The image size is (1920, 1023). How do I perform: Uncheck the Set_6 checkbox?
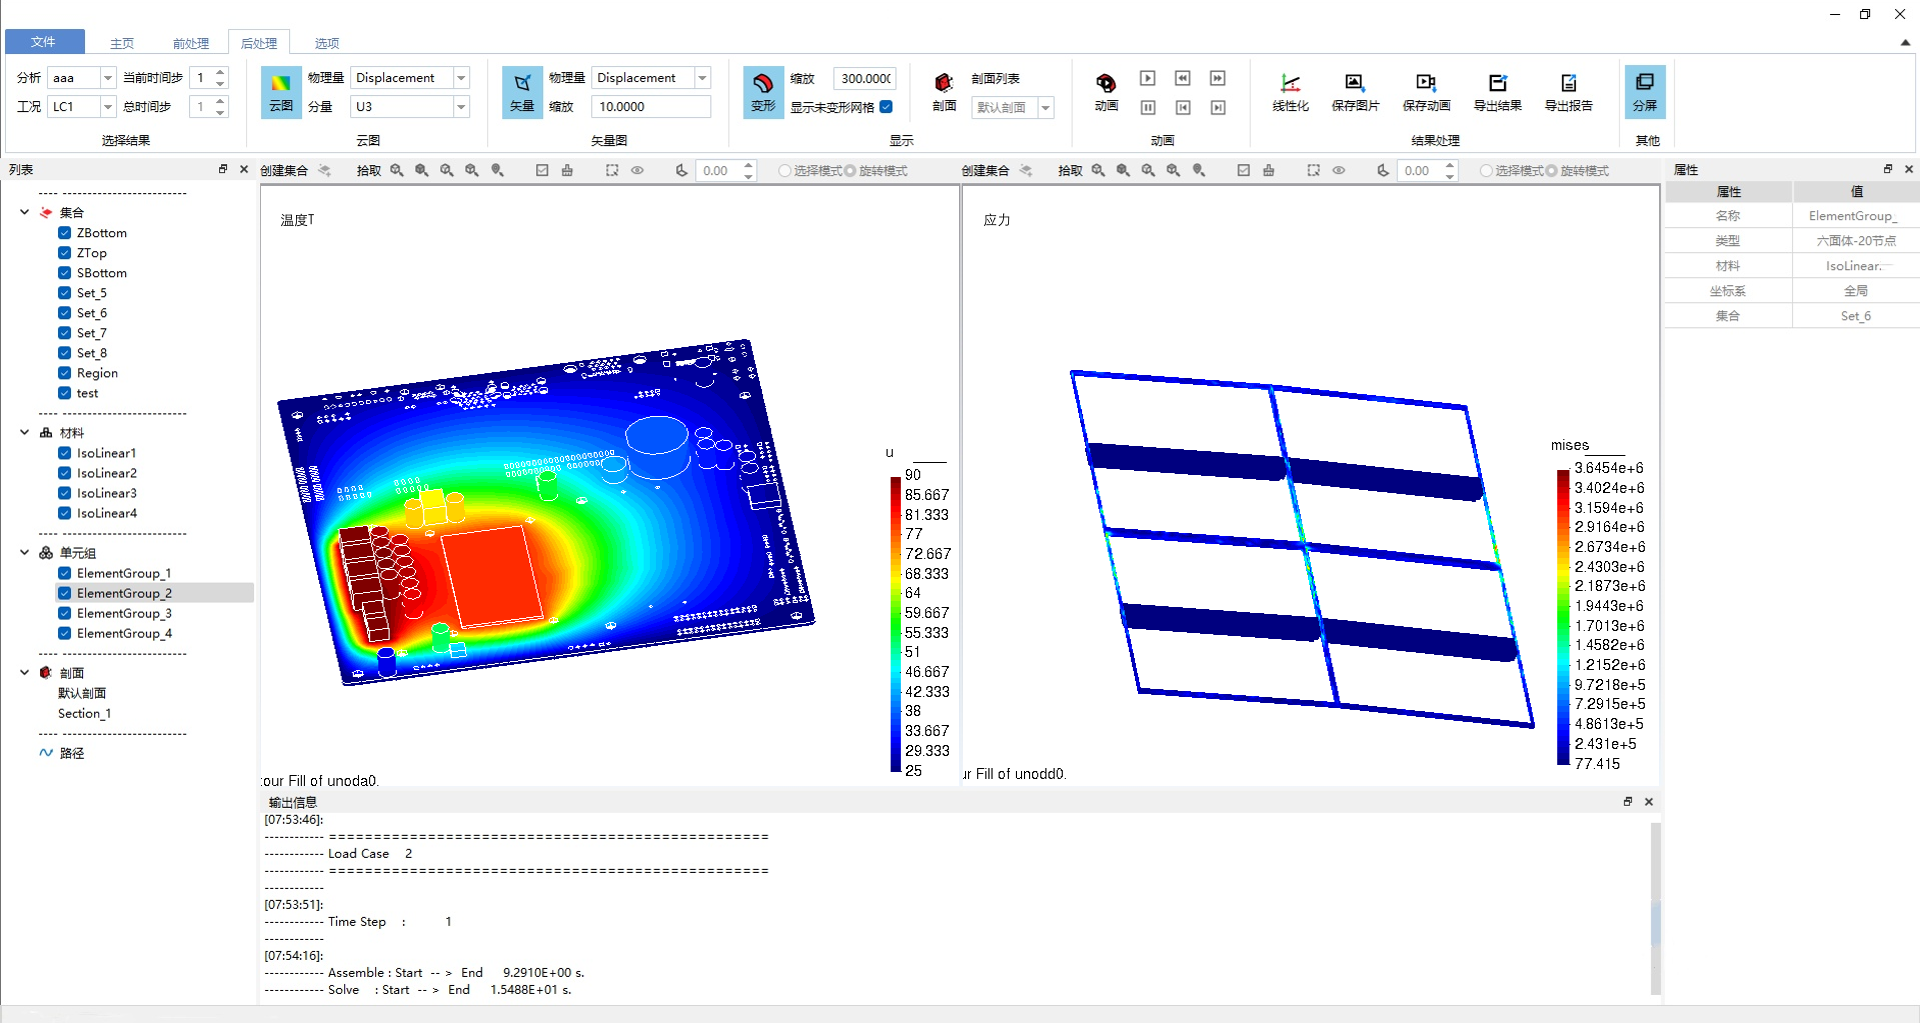pyautogui.click(x=64, y=313)
